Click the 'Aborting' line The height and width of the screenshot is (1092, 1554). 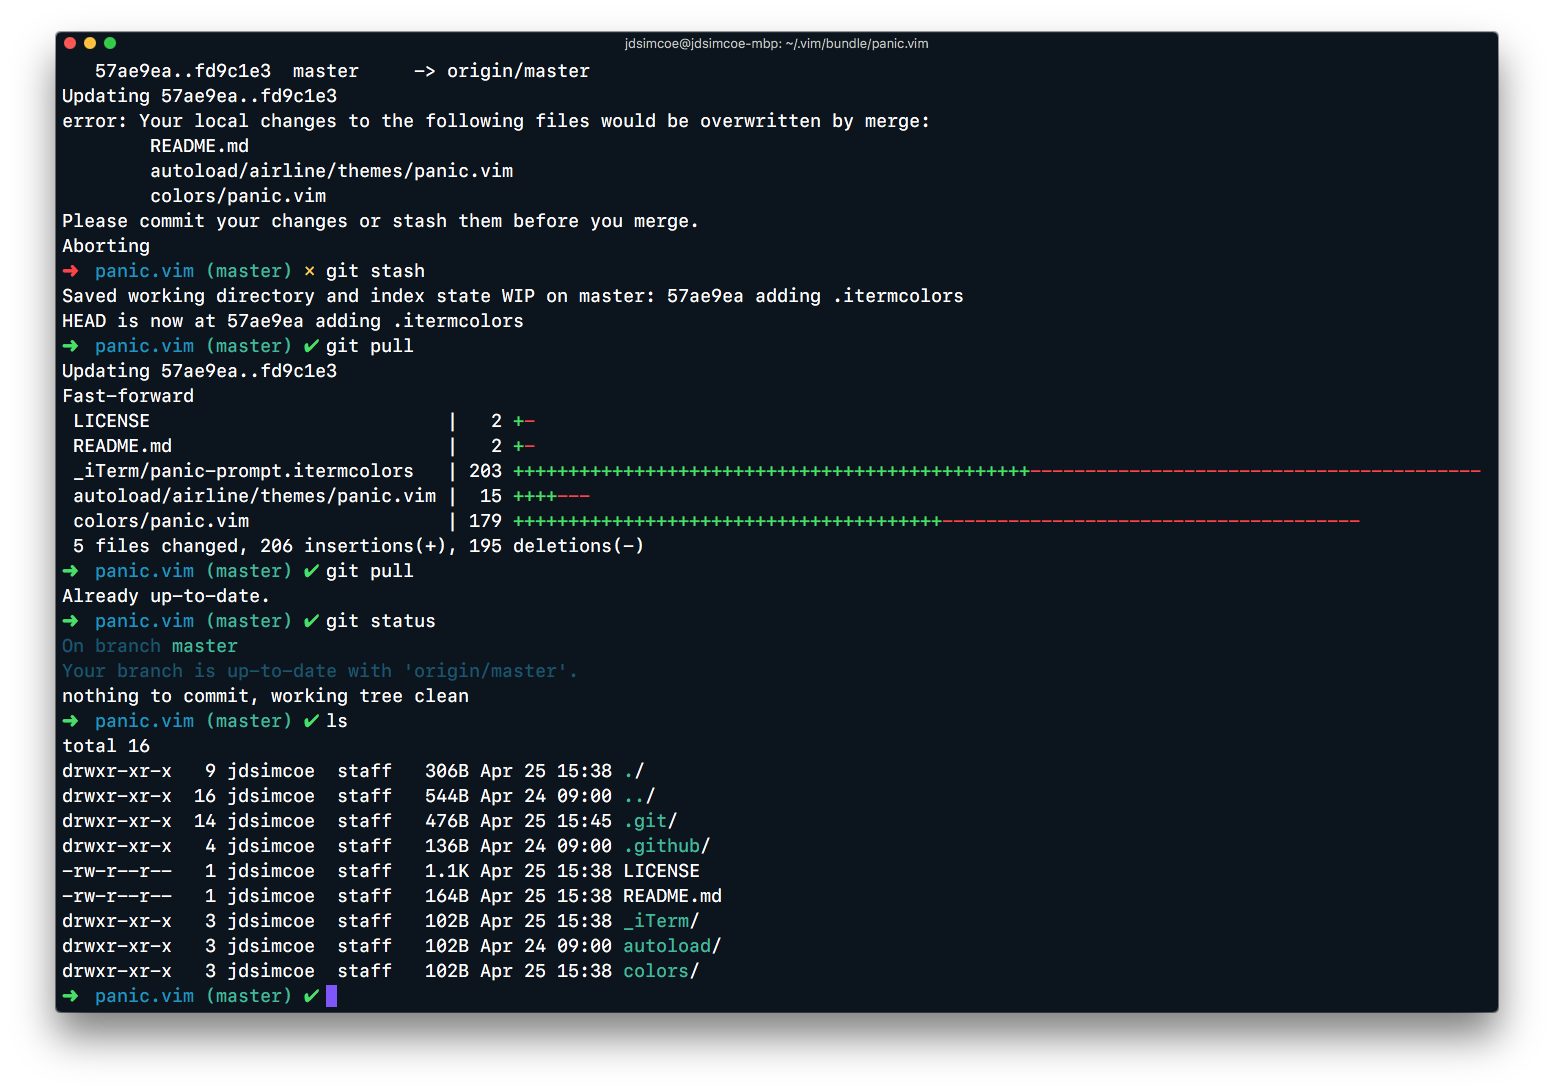tap(106, 246)
